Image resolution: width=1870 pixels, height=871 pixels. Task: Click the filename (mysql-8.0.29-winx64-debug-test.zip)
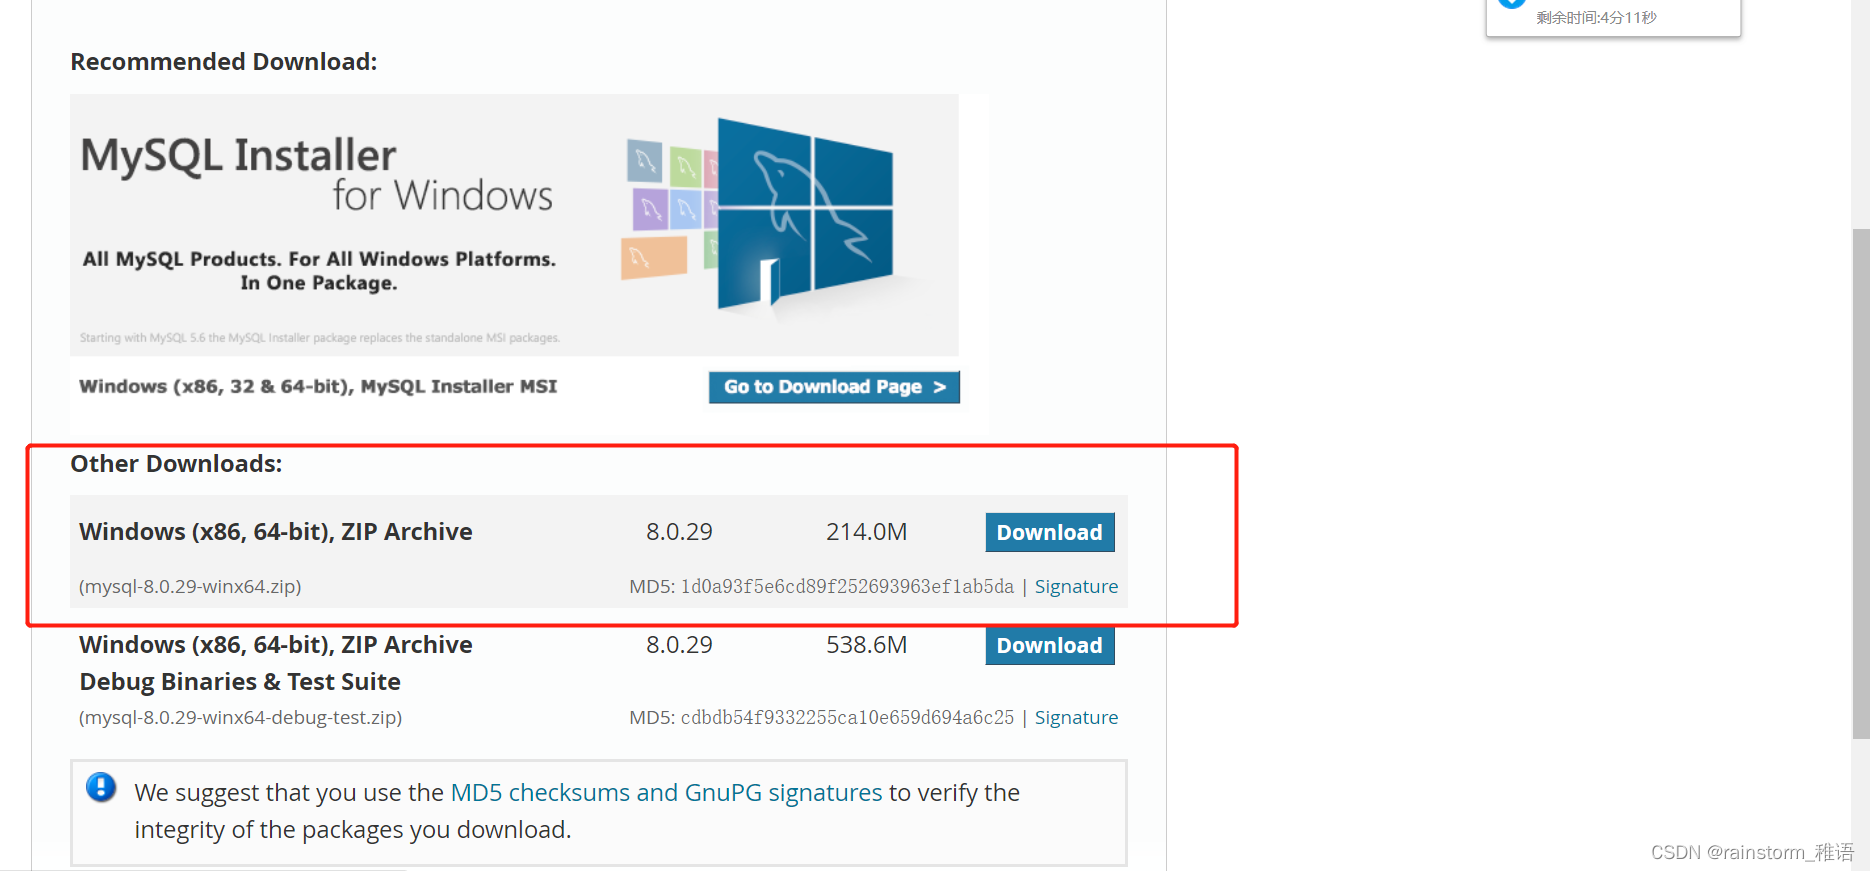pos(240,718)
